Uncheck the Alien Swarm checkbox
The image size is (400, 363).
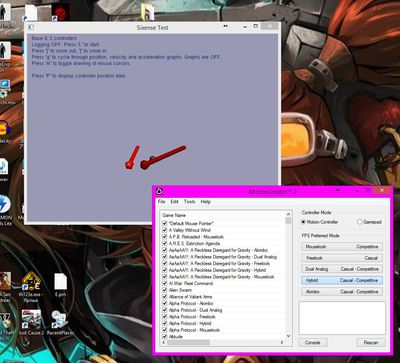[164, 290]
